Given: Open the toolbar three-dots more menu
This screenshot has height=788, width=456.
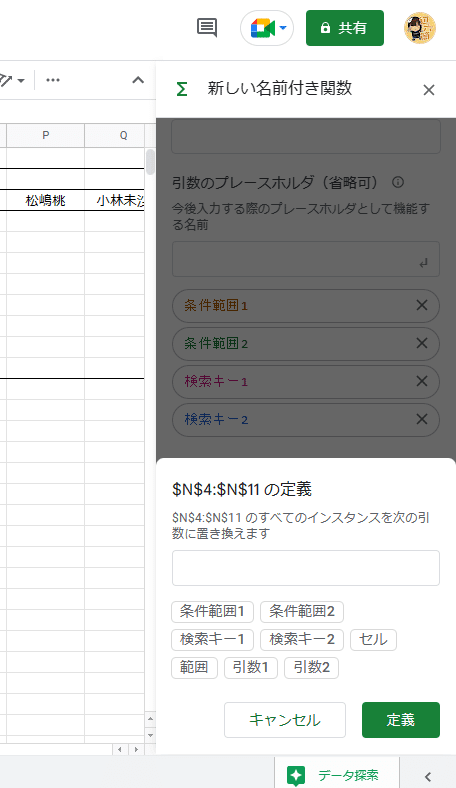Looking at the screenshot, I should [x=53, y=80].
